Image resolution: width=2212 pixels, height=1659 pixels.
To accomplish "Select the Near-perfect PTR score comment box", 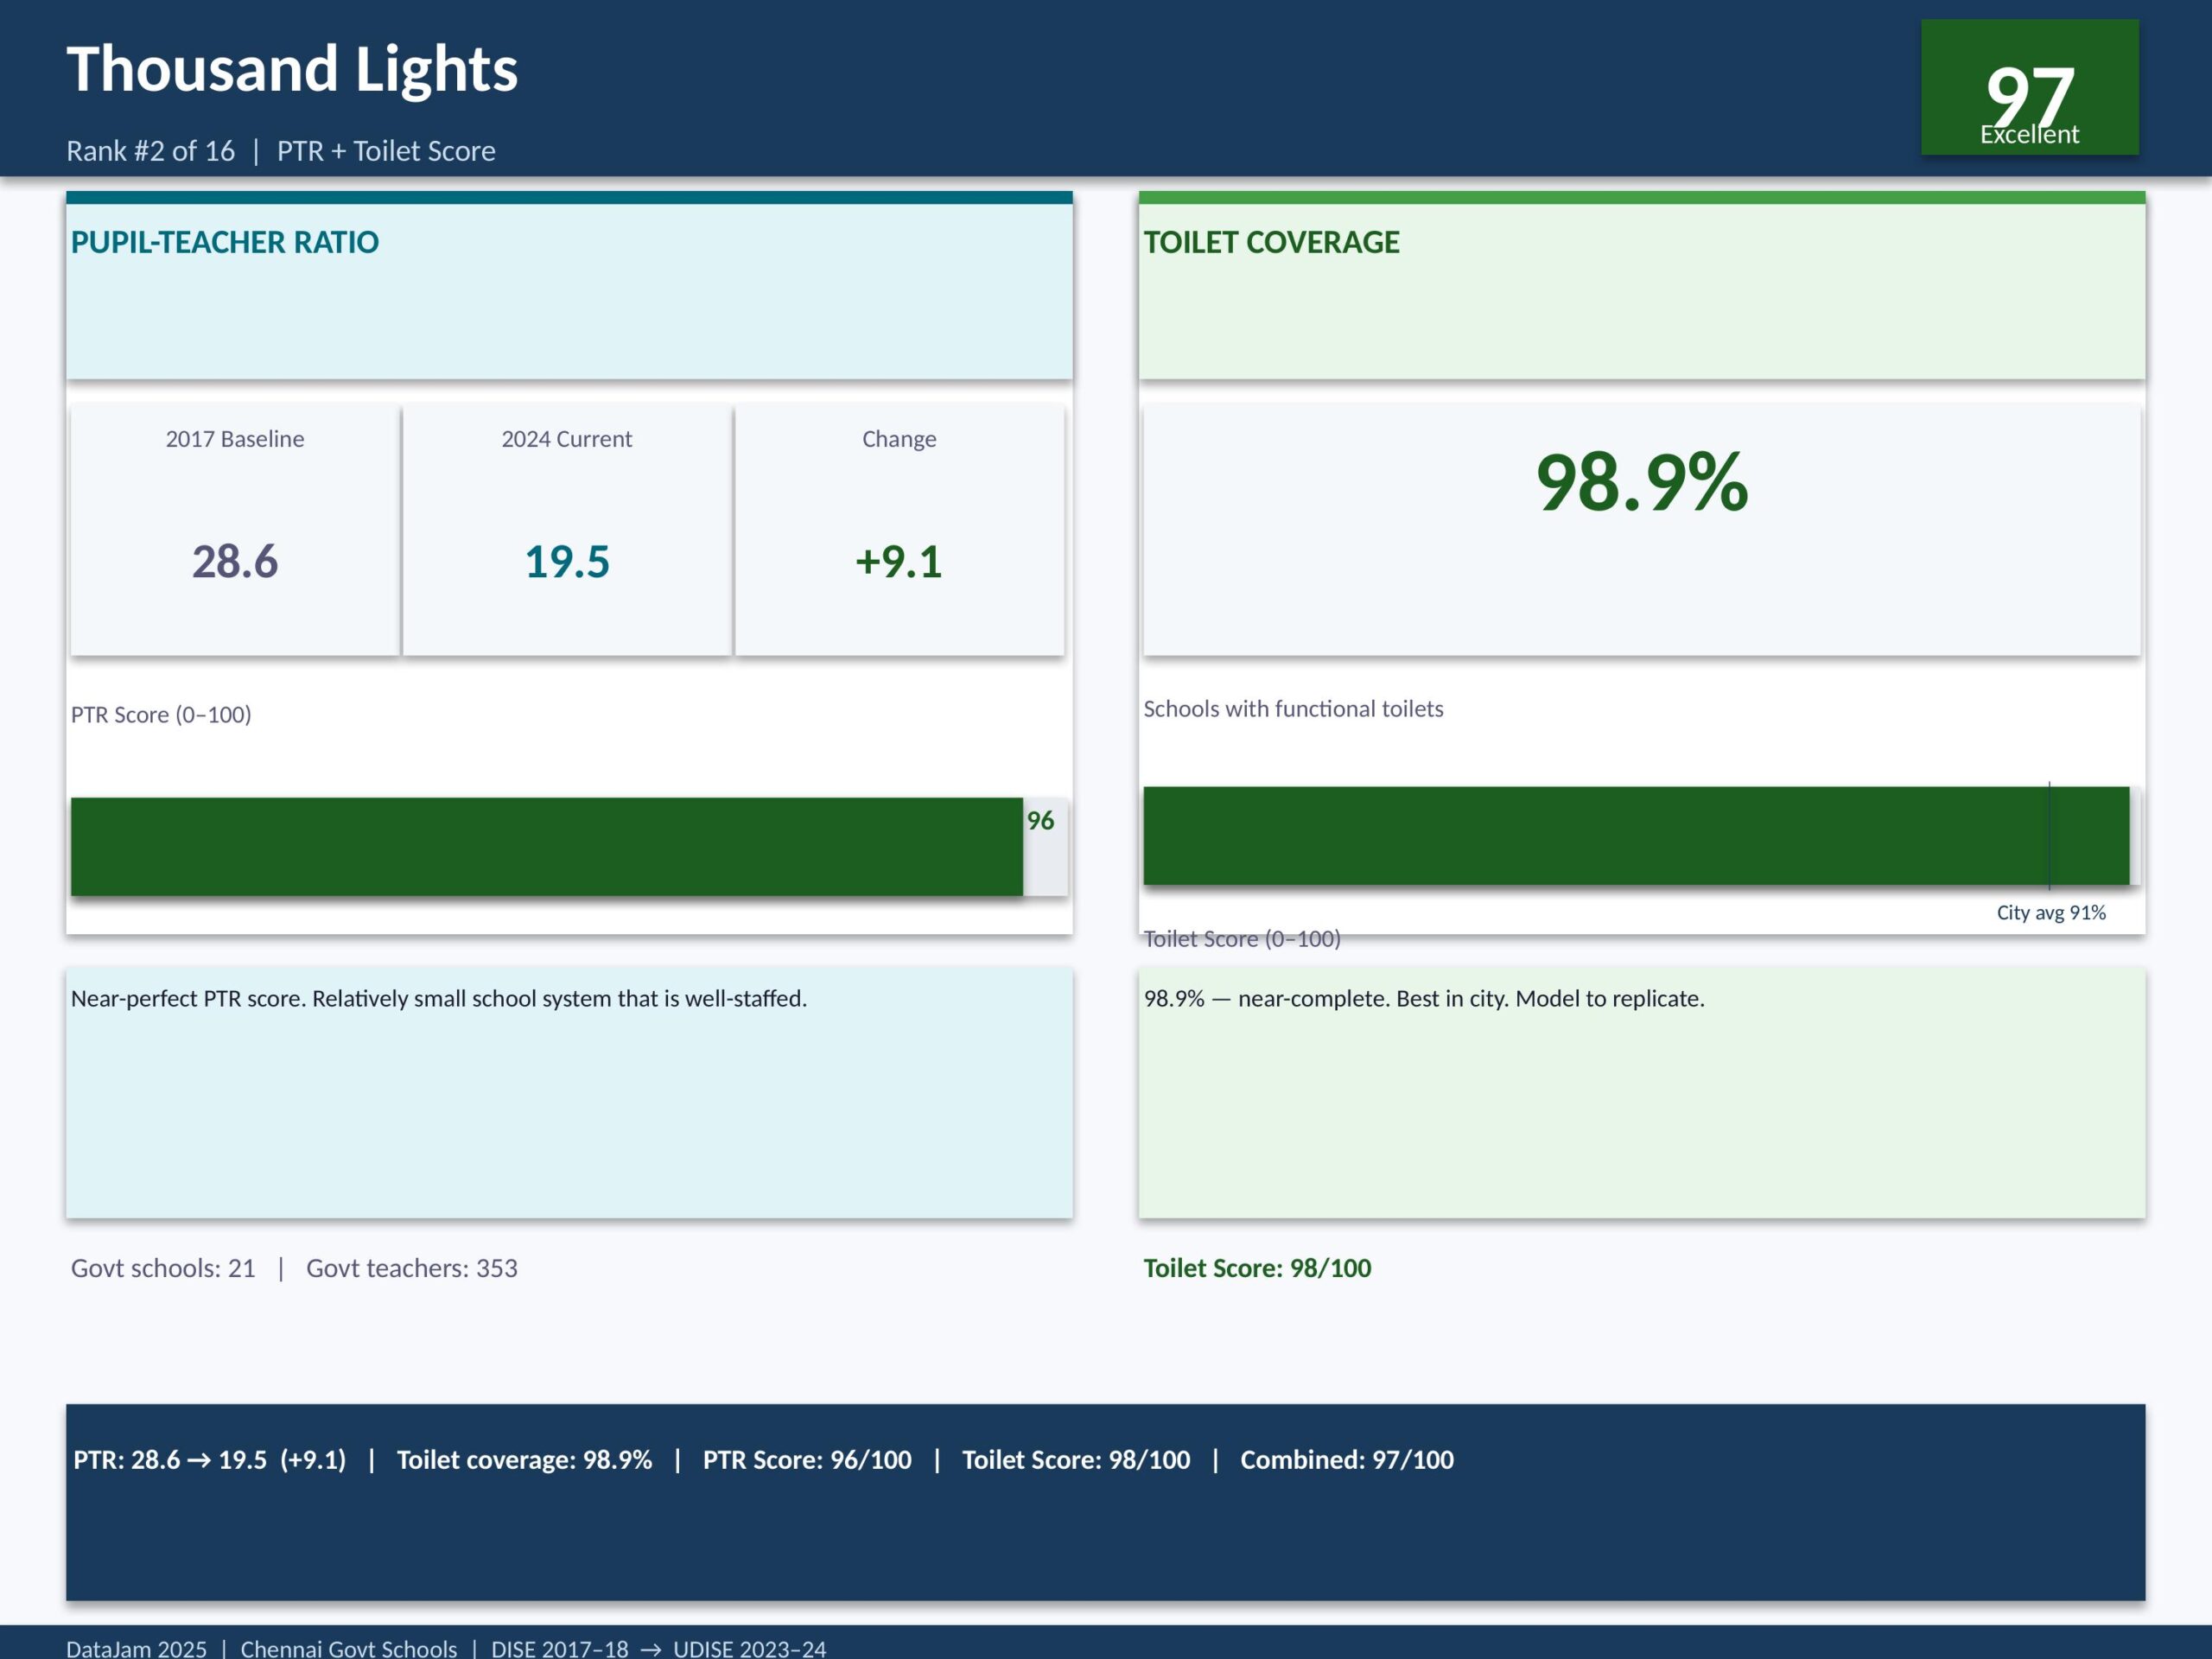I will (x=569, y=1092).
